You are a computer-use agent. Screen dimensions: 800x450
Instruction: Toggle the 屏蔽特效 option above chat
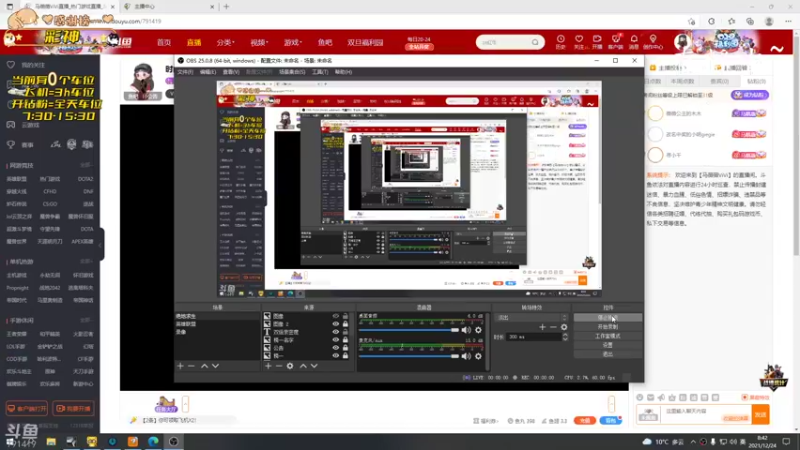click(x=756, y=397)
